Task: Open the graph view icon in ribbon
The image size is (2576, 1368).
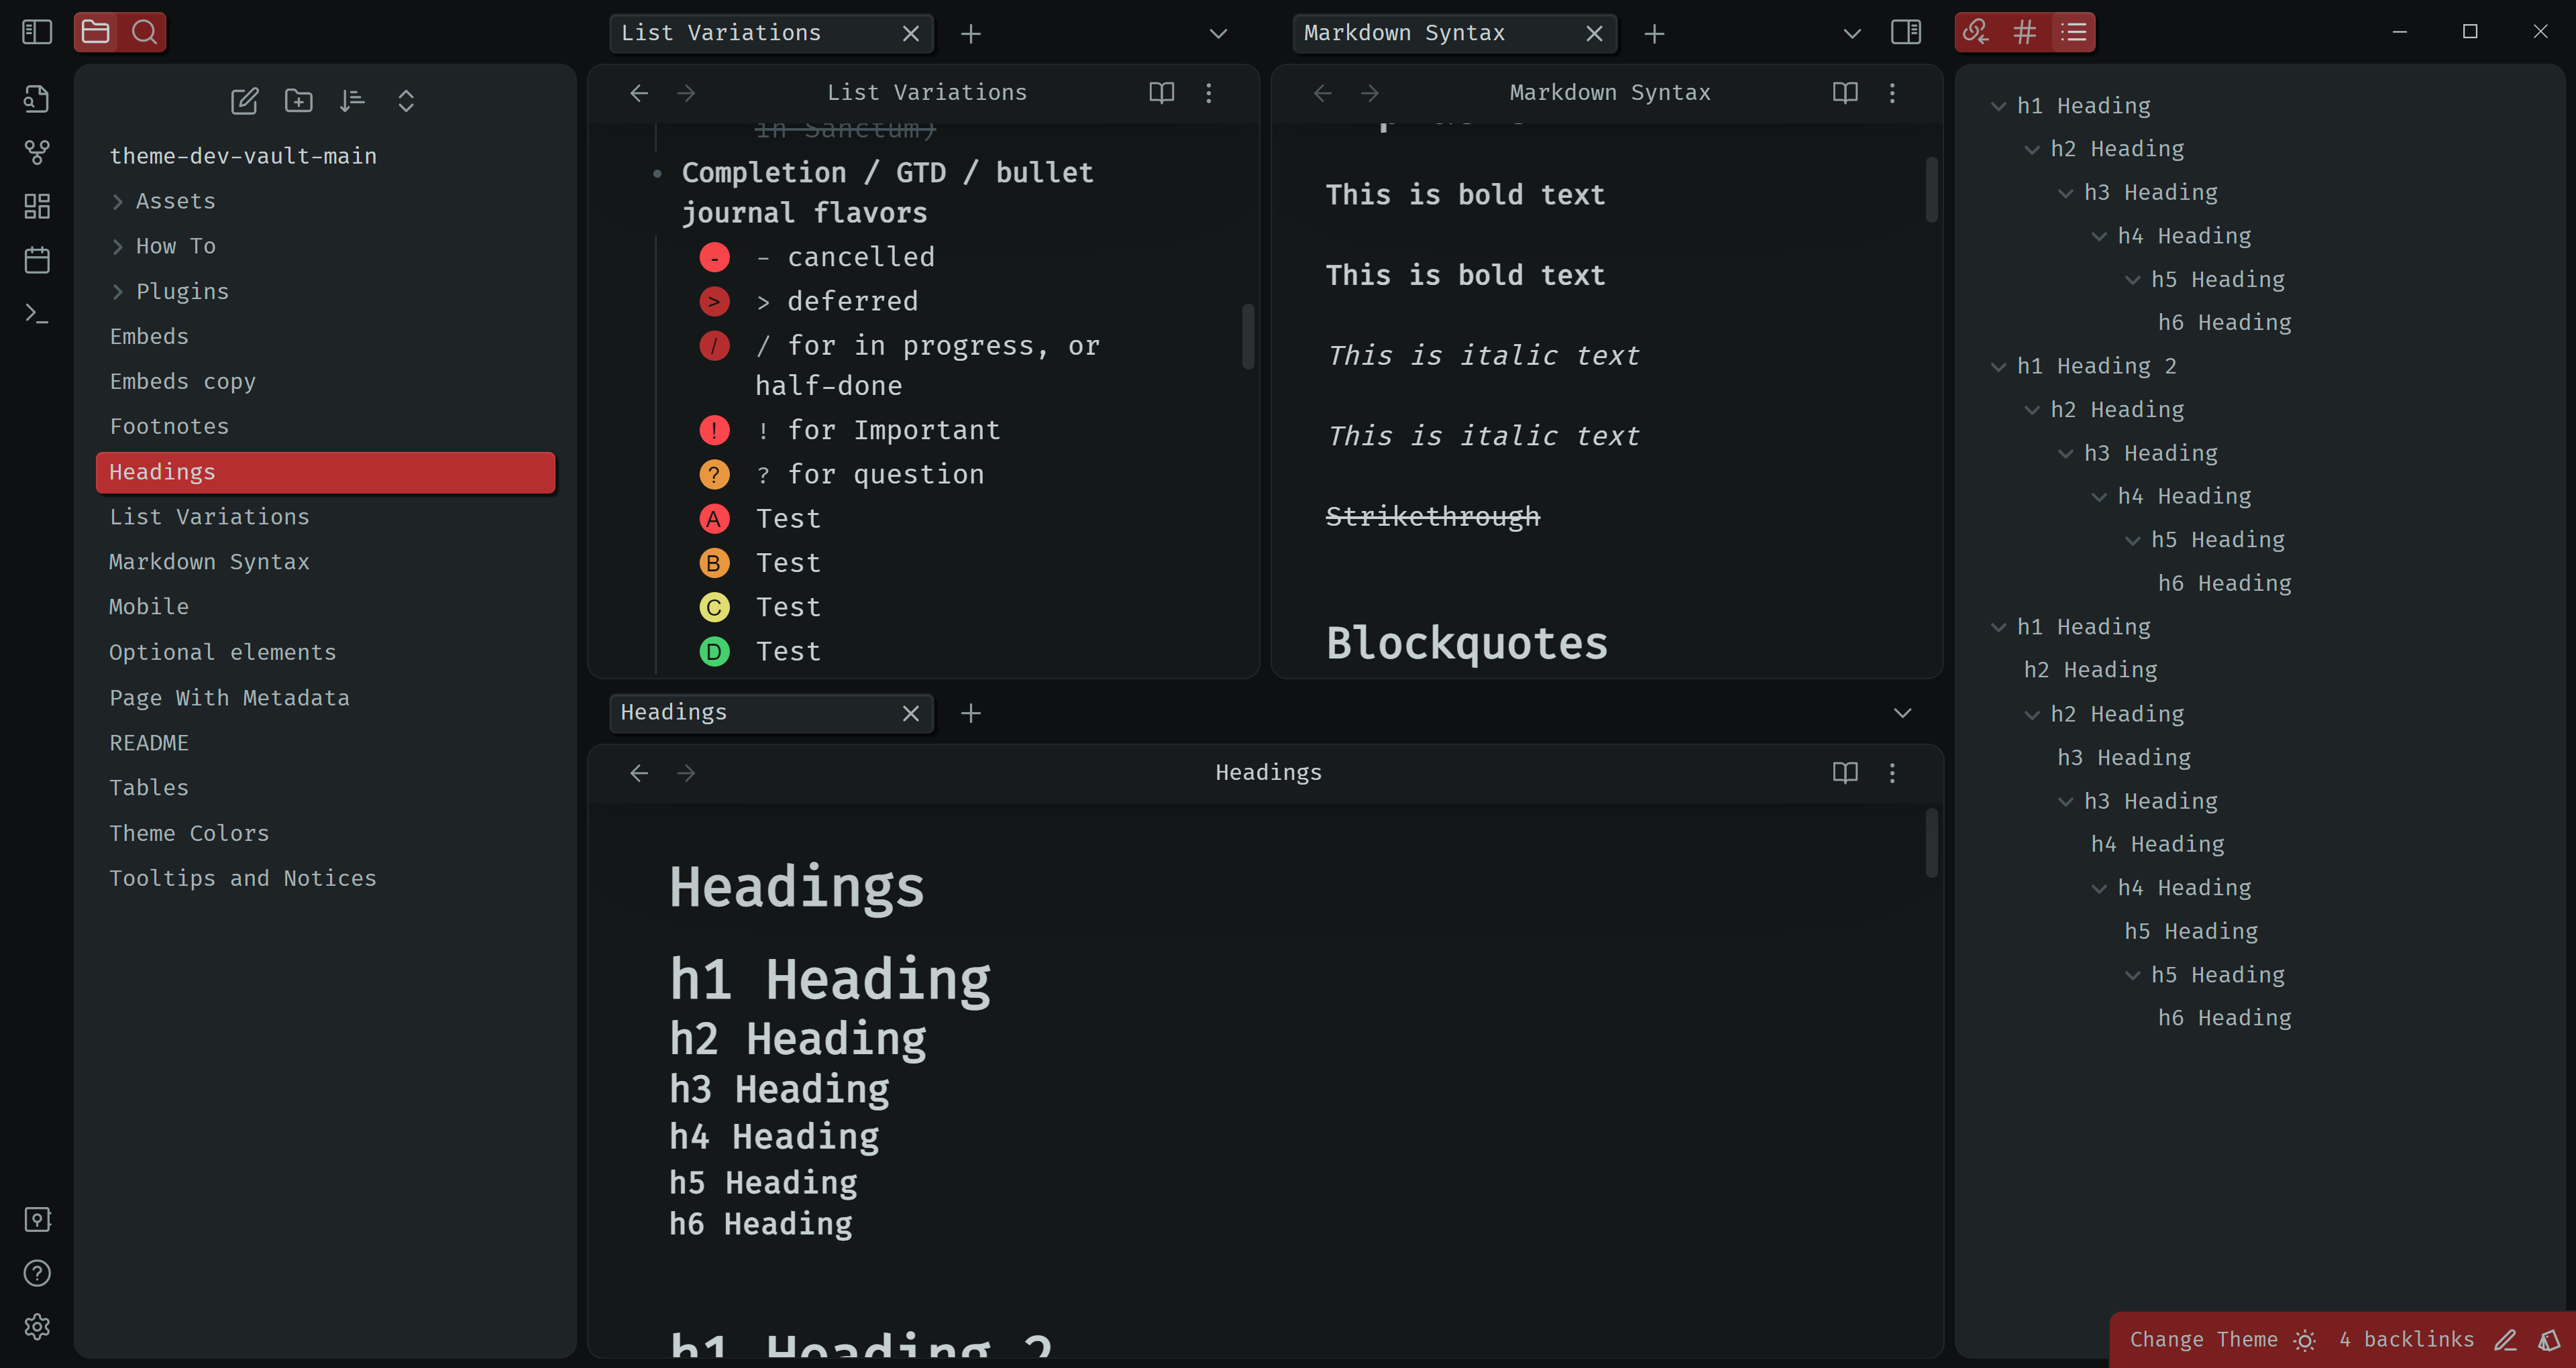Action: coord(37,152)
